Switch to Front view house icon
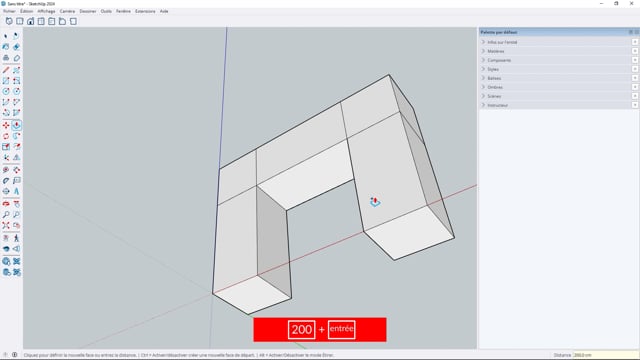This screenshot has width=640, height=360. (31, 21)
